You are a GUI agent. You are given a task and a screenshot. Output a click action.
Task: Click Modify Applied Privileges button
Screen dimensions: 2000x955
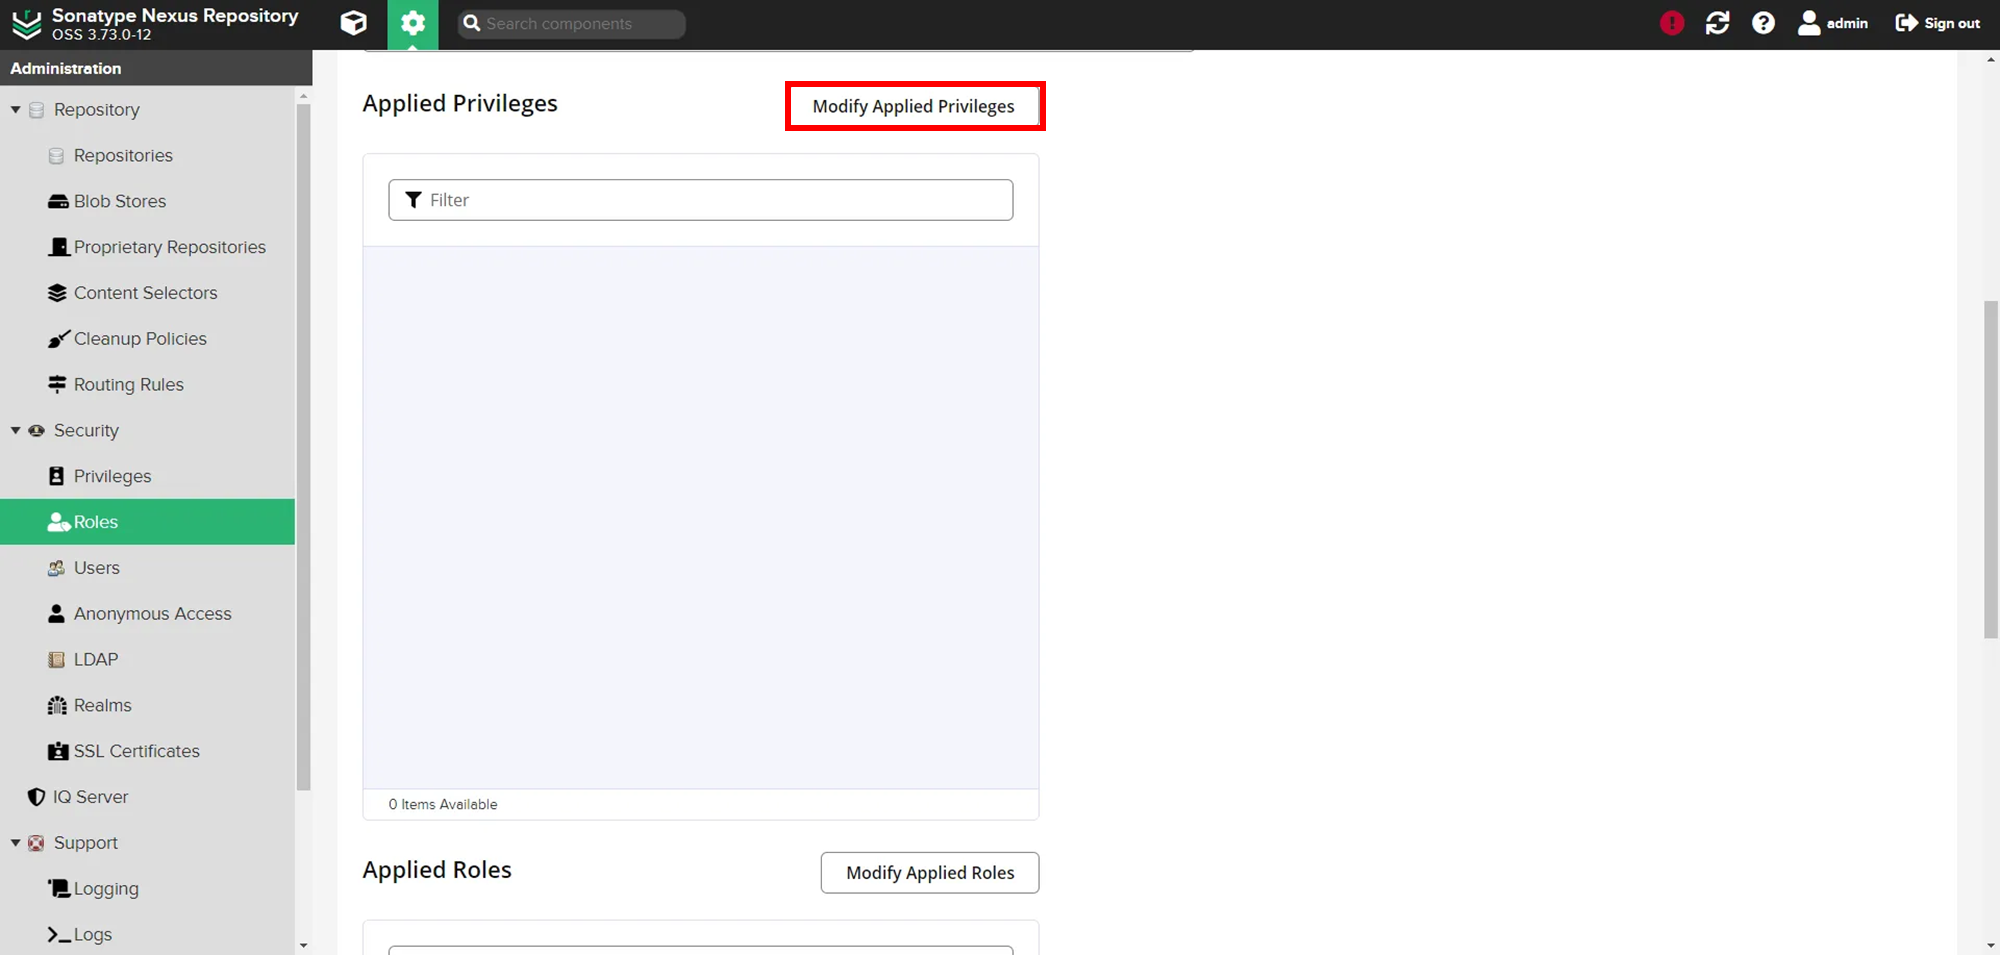914,106
